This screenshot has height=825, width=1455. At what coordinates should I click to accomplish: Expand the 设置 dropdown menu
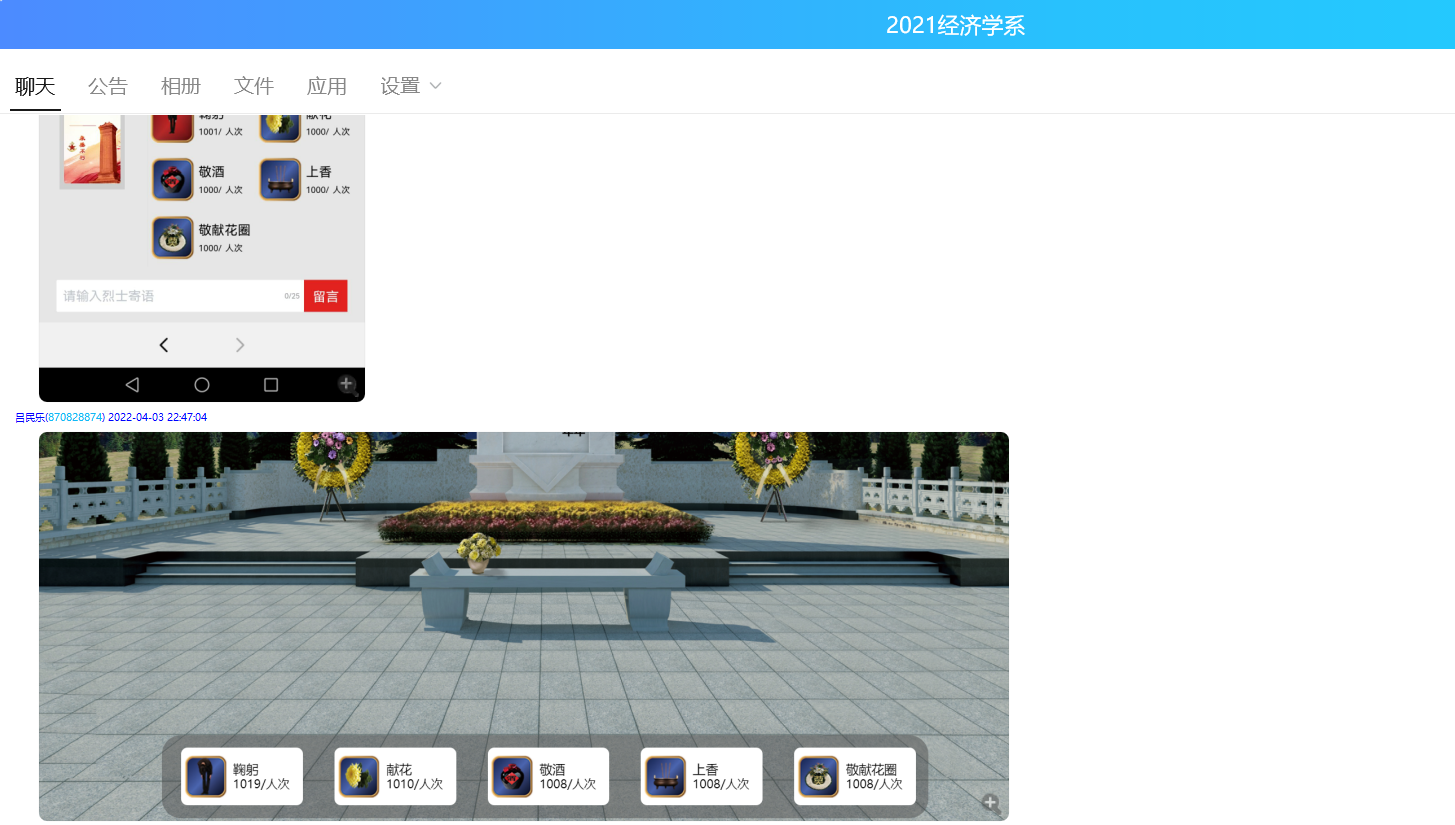(410, 86)
